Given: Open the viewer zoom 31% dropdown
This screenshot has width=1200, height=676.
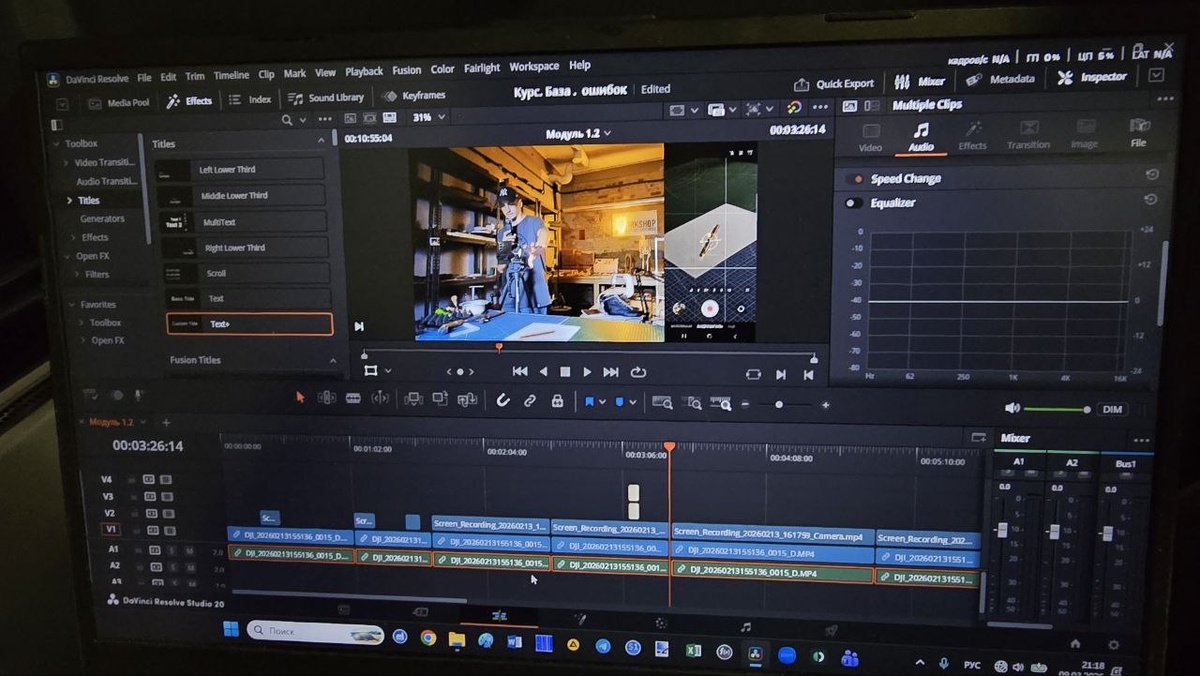Looking at the screenshot, I should pos(430,117).
